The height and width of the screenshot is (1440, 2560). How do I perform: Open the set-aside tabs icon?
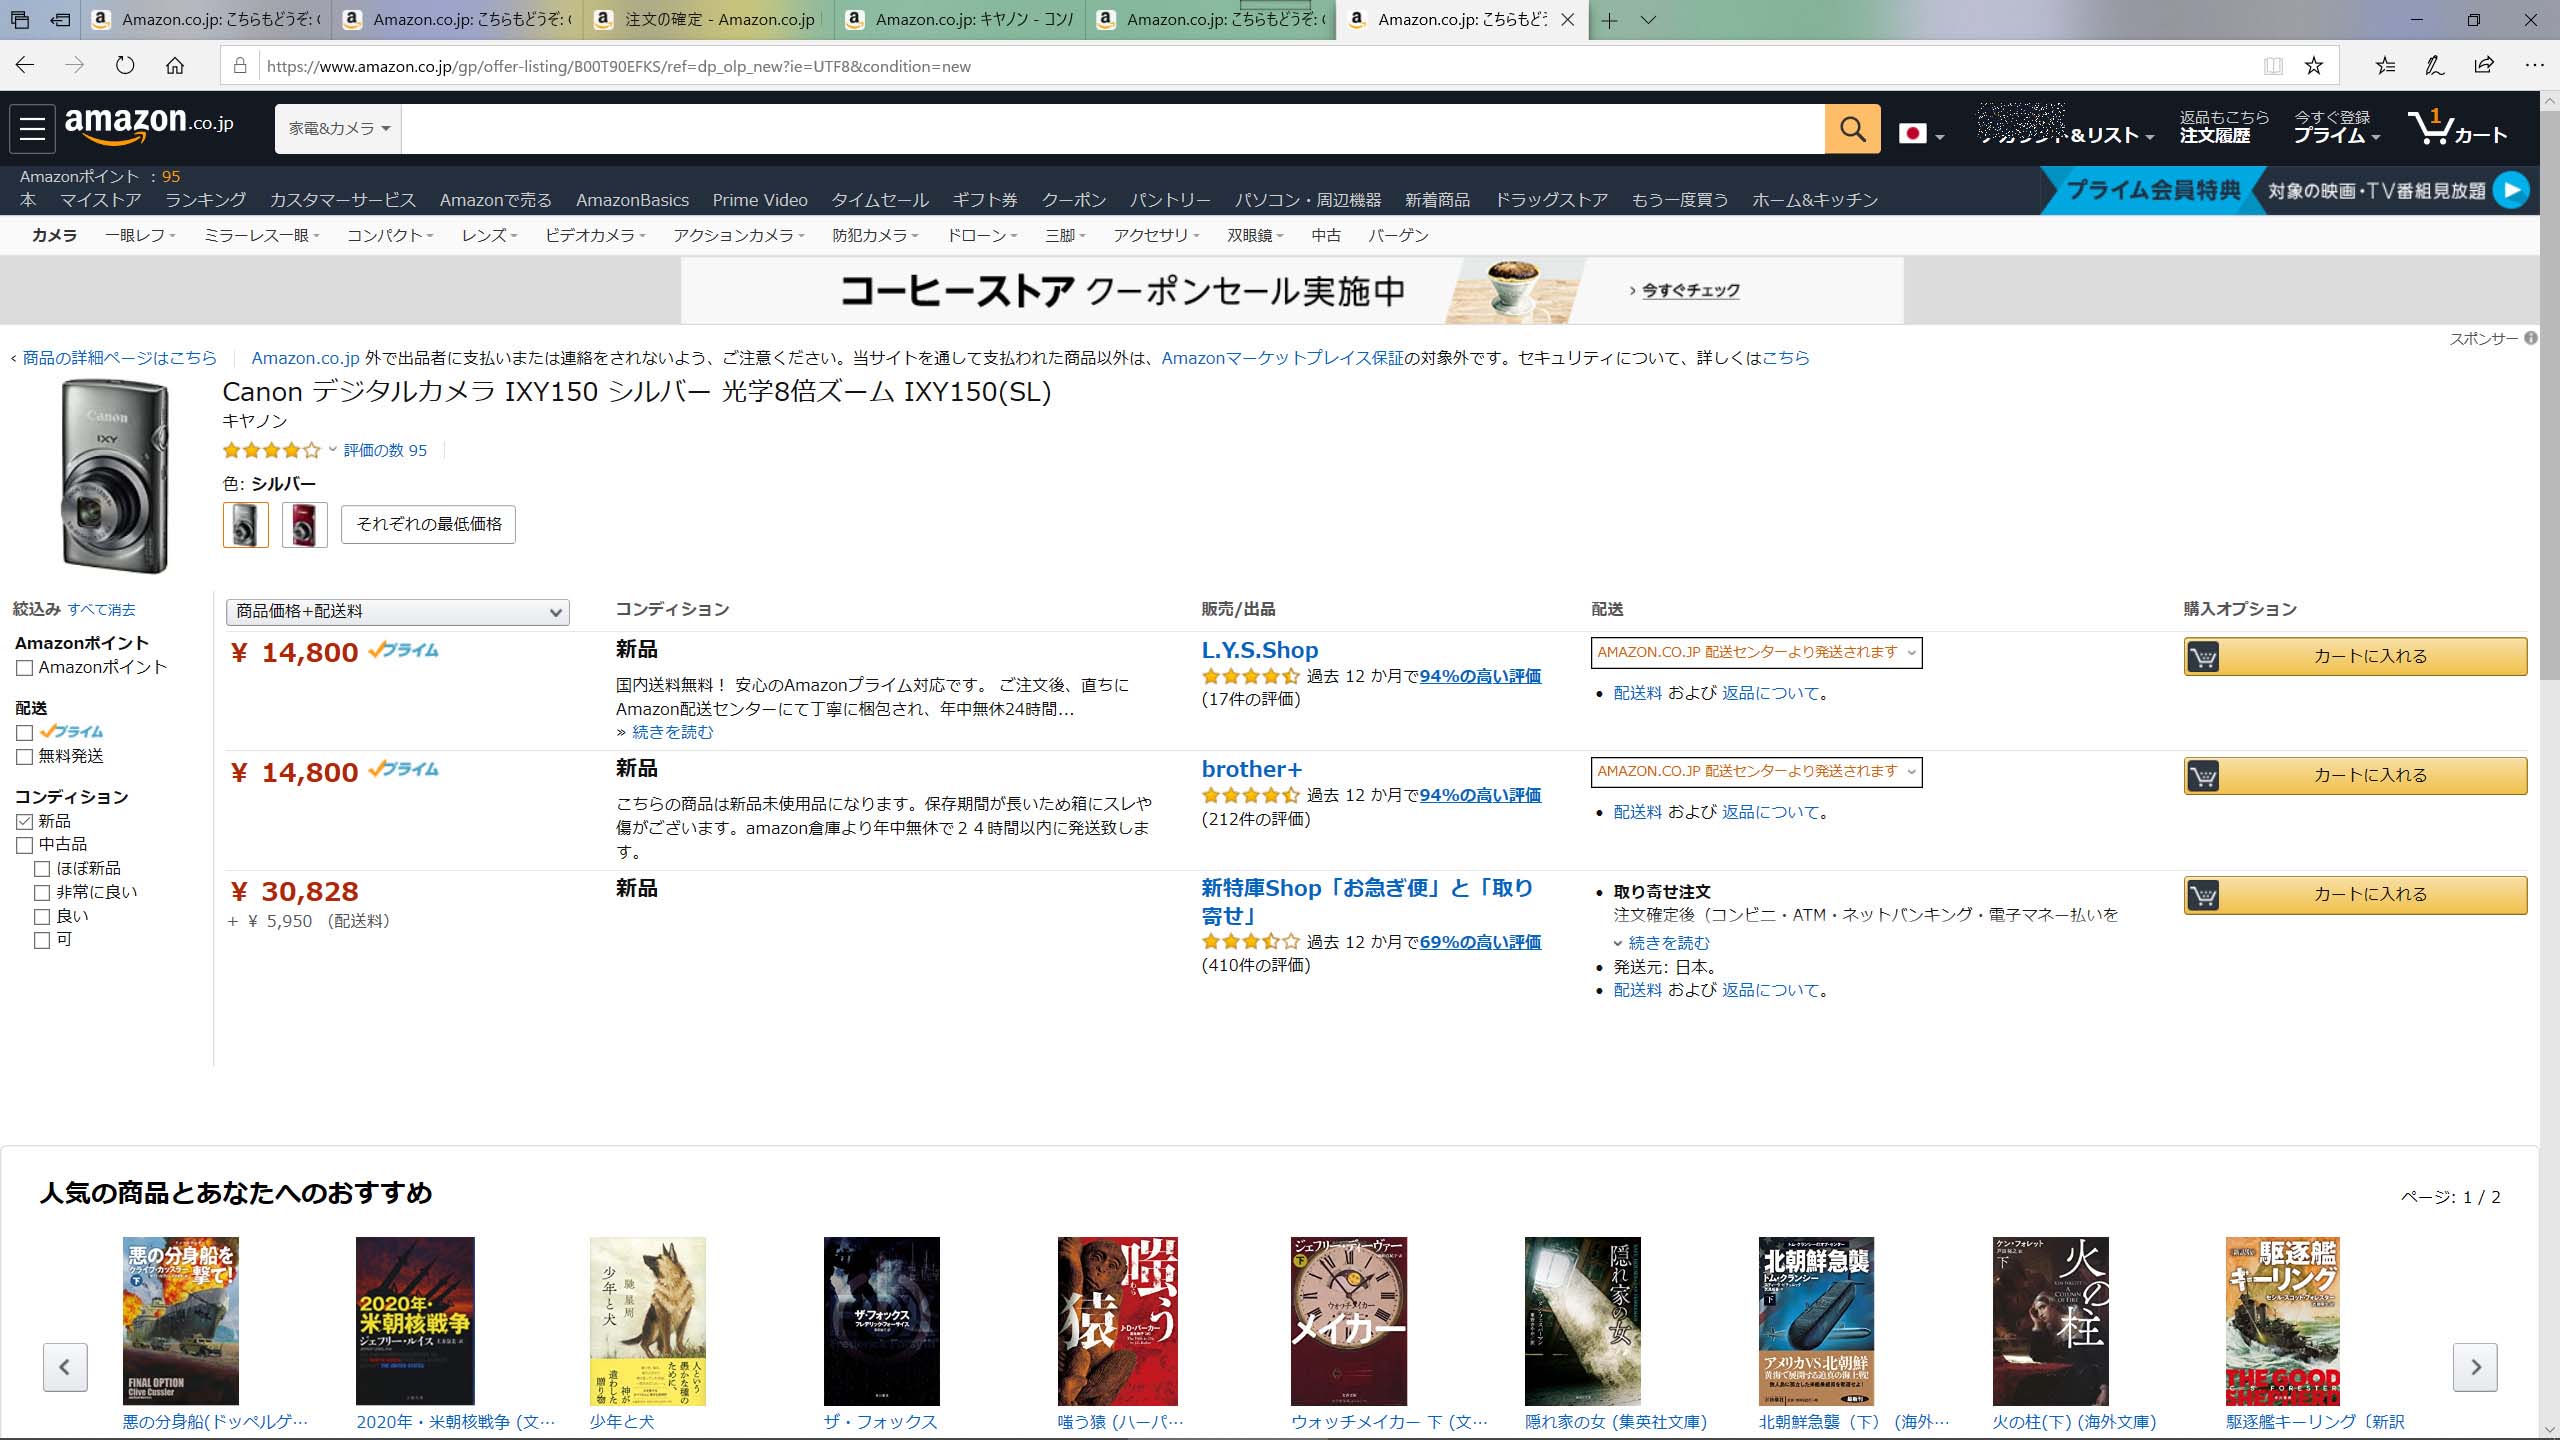pos(19,20)
